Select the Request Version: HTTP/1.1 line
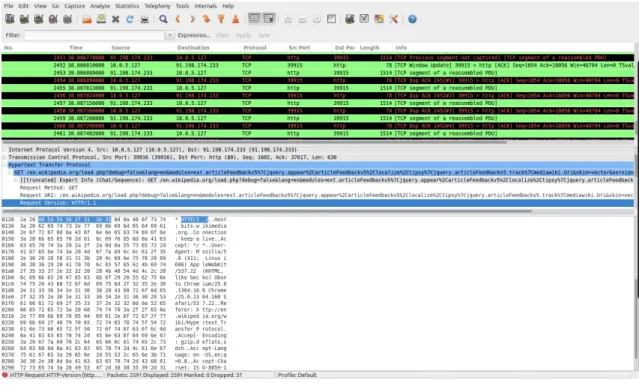 pos(318,203)
